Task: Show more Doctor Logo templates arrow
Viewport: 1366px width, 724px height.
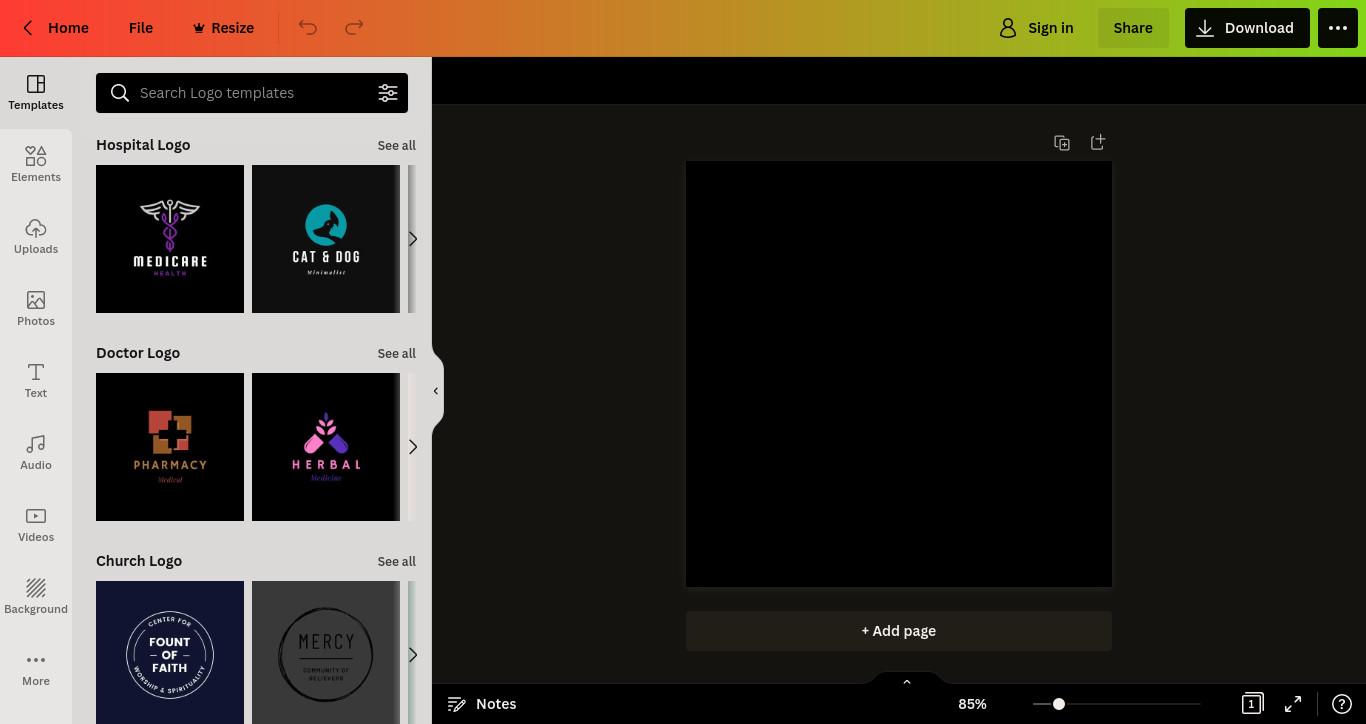Action: coord(412,447)
